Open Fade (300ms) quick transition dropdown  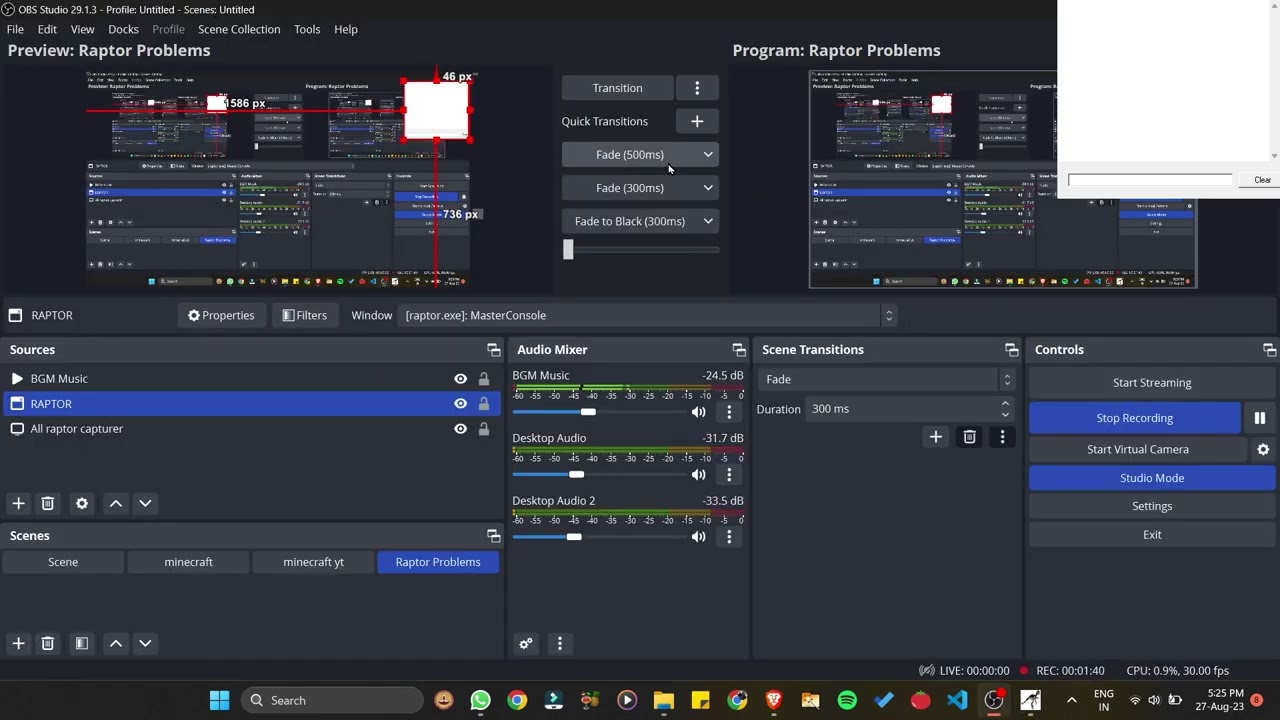pyautogui.click(x=708, y=188)
